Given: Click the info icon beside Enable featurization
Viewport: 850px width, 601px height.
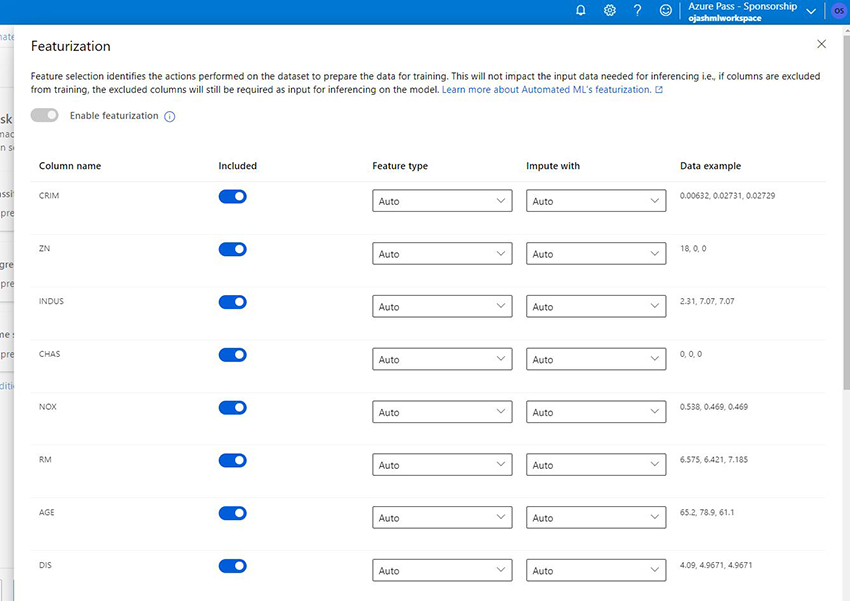Looking at the screenshot, I should pyautogui.click(x=170, y=116).
